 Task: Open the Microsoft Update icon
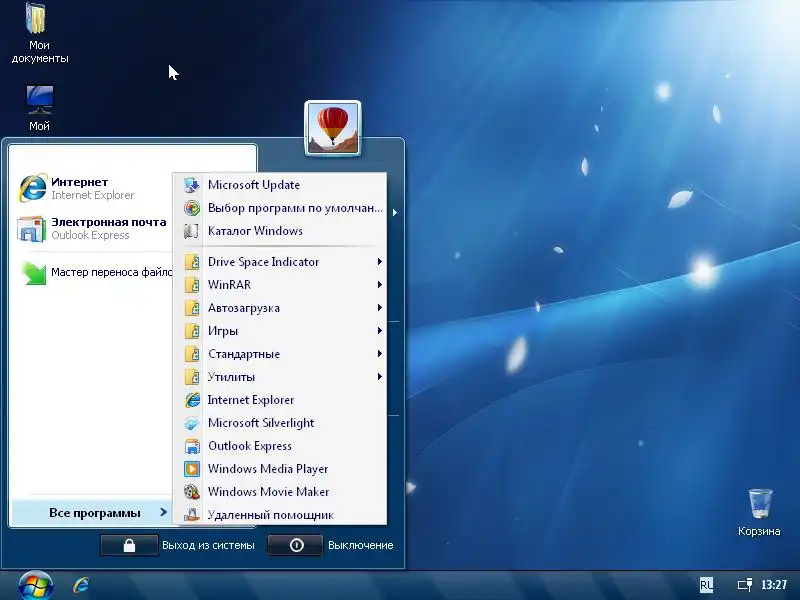[x=192, y=185]
